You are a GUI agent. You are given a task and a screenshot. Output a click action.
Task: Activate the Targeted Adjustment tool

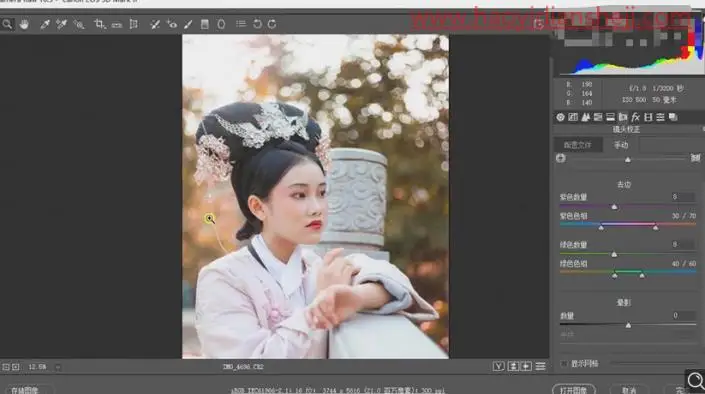tap(79, 24)
